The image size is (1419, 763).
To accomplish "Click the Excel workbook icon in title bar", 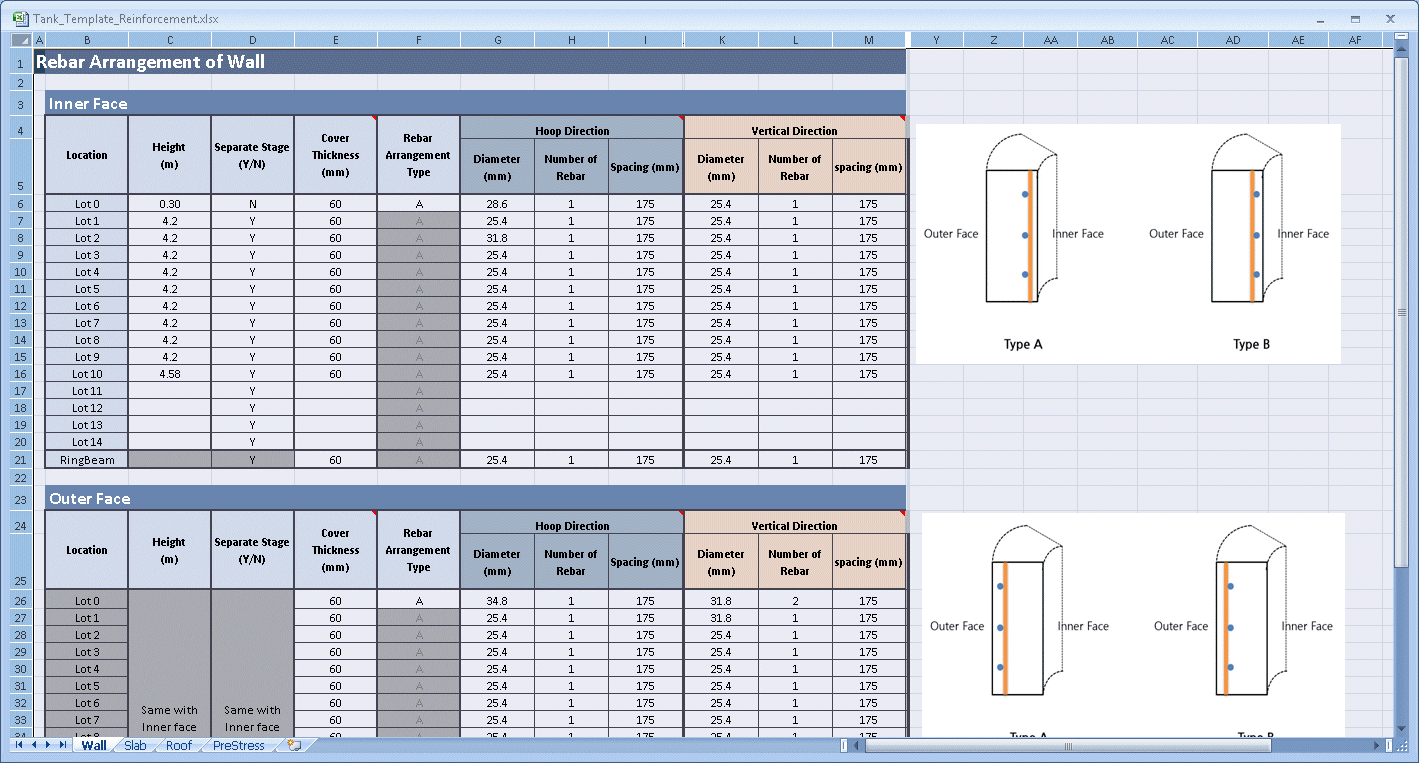I will [x=20, y=18].
